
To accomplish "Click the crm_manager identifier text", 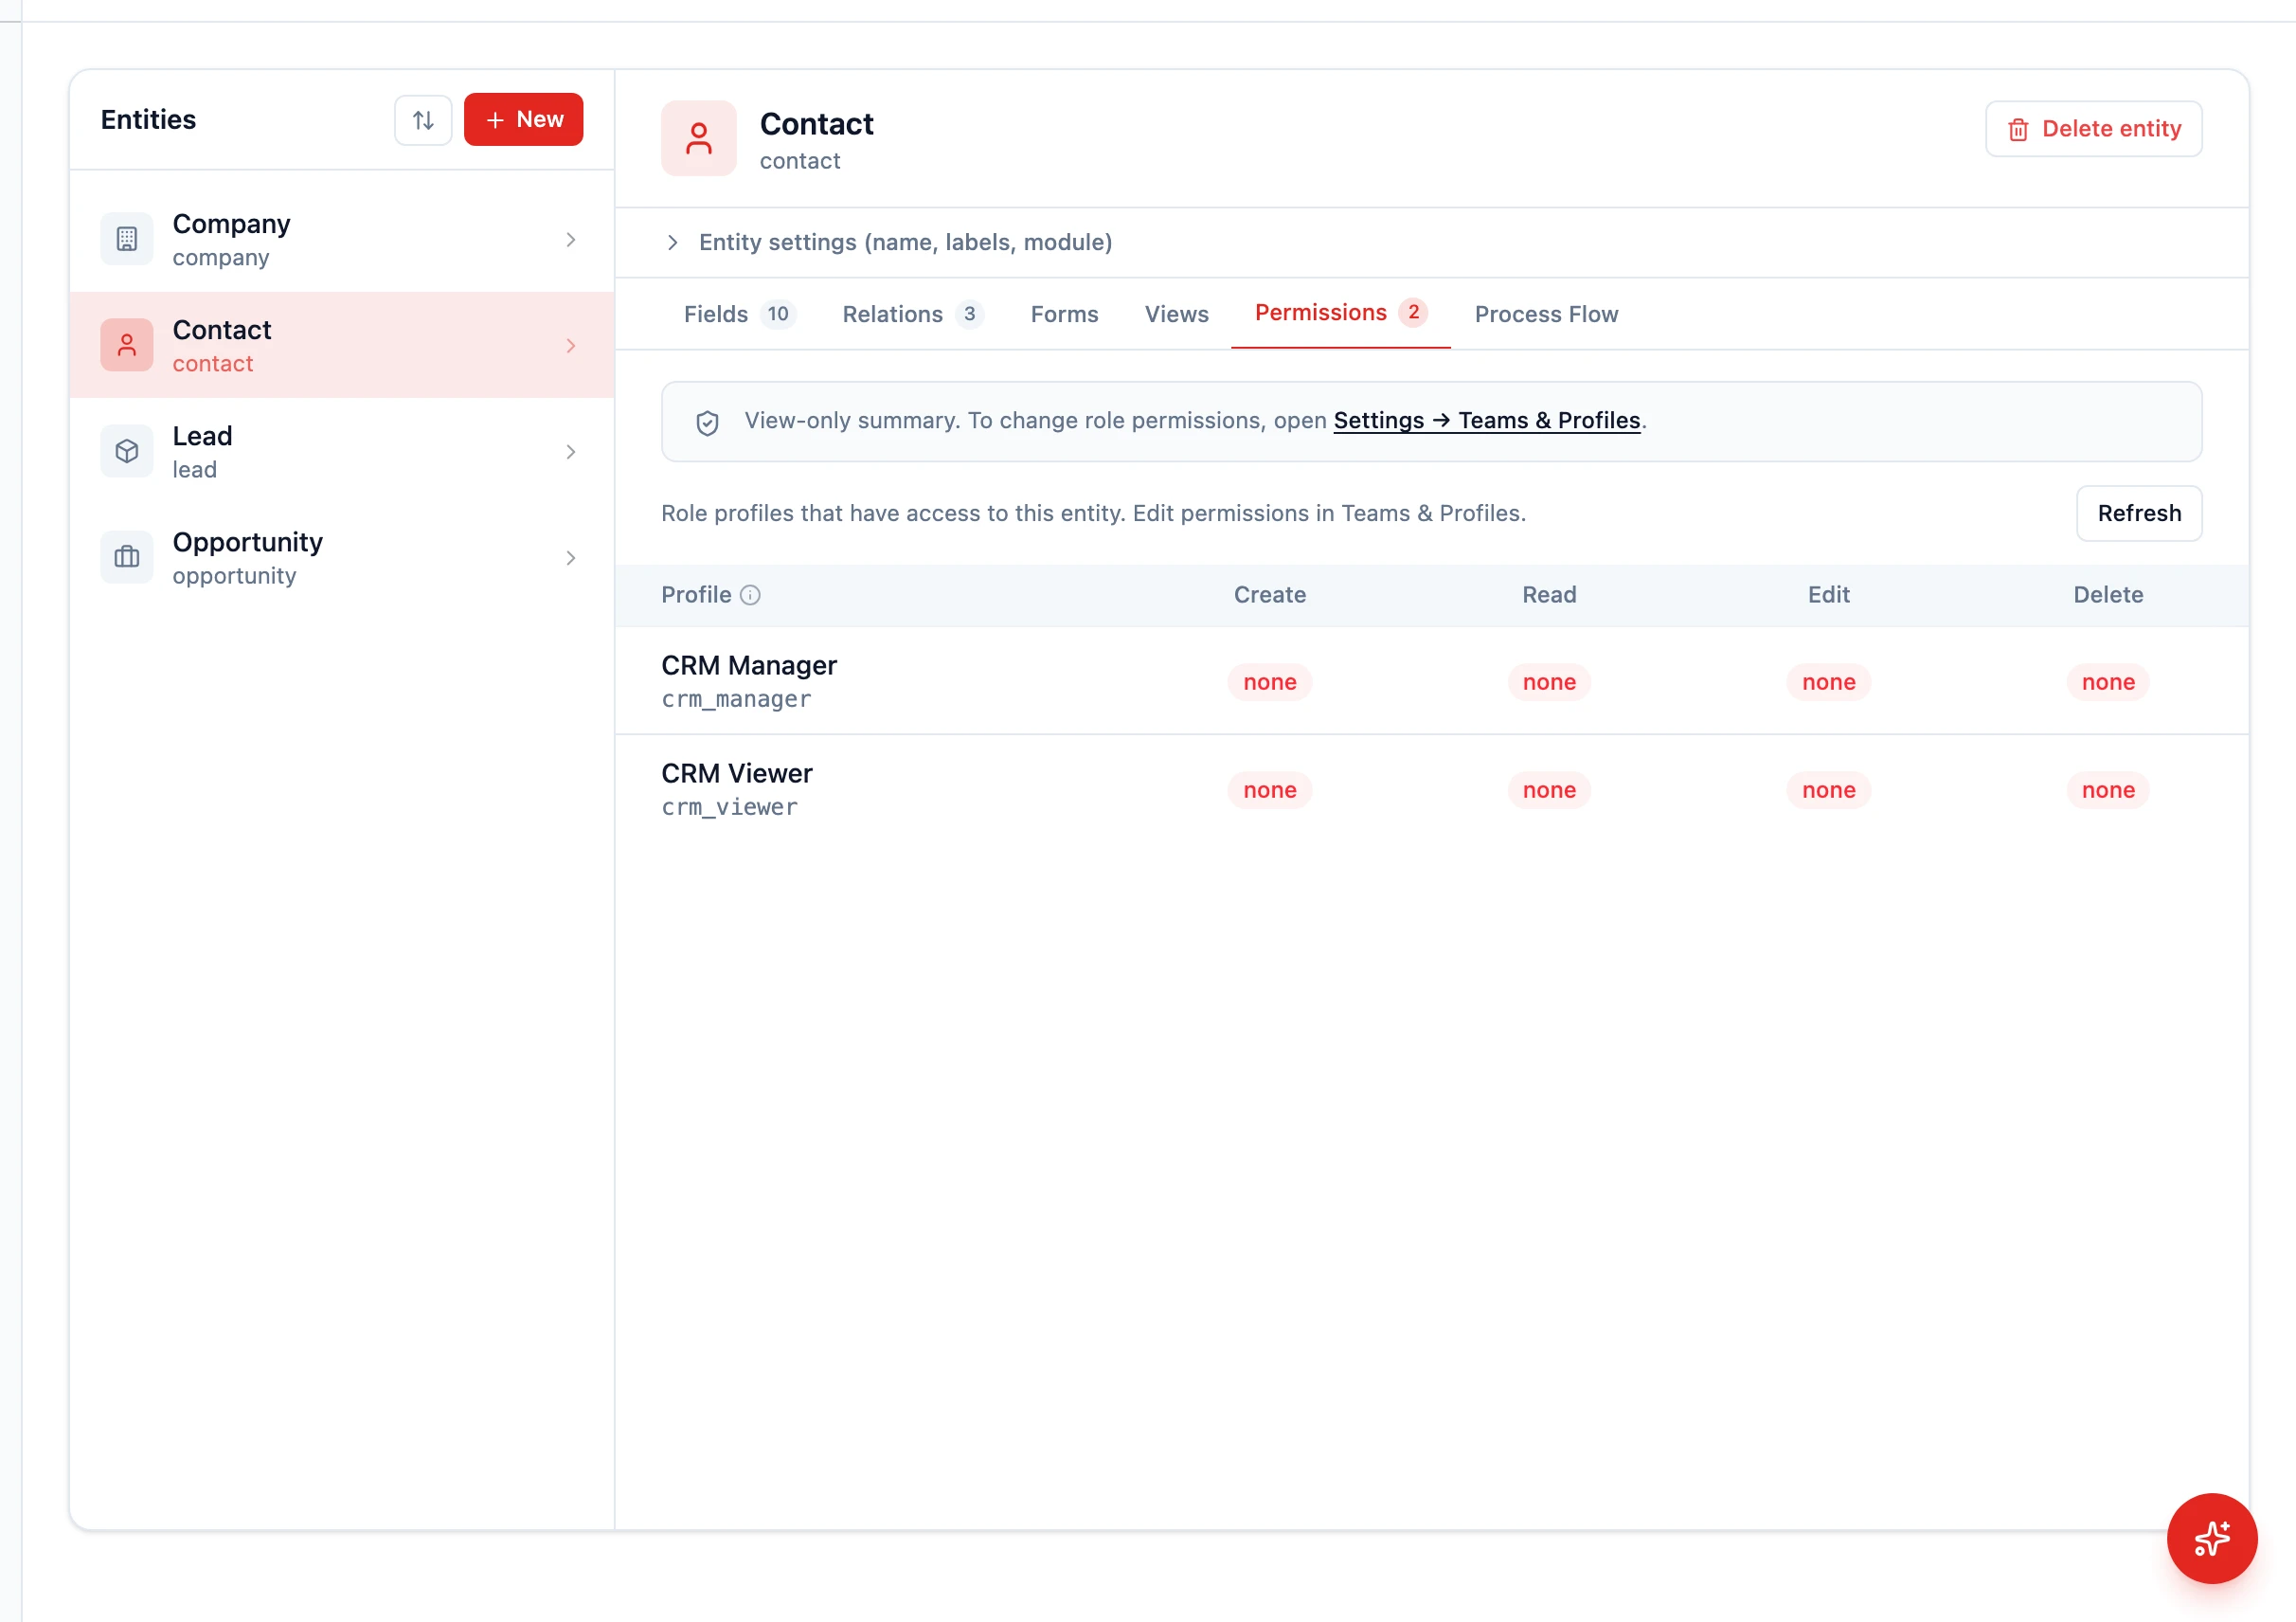I will point(736,699).
